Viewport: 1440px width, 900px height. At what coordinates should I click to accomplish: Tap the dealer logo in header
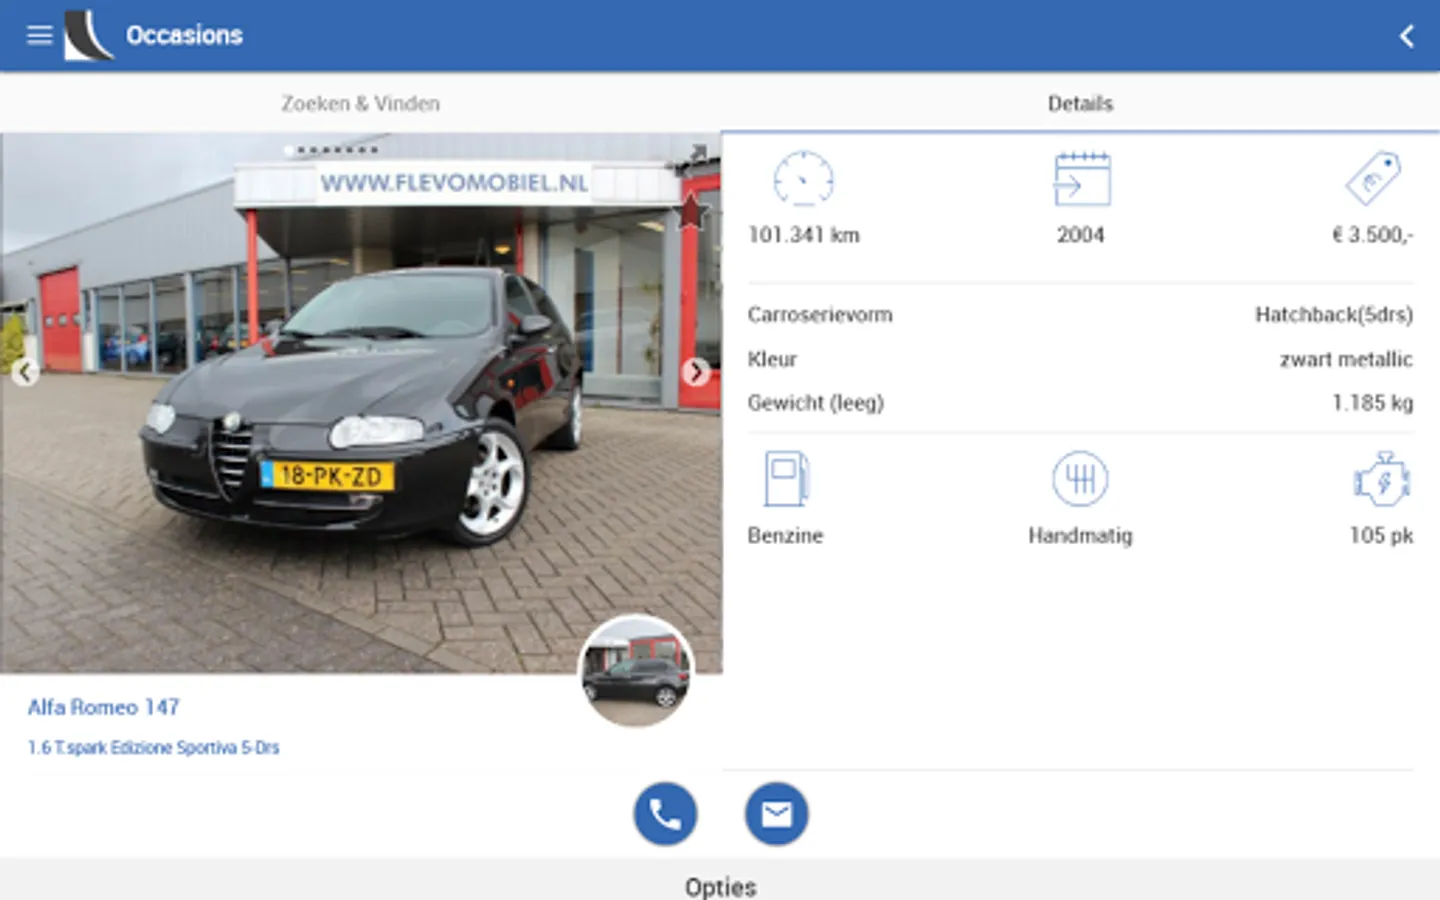coord(89,36)
